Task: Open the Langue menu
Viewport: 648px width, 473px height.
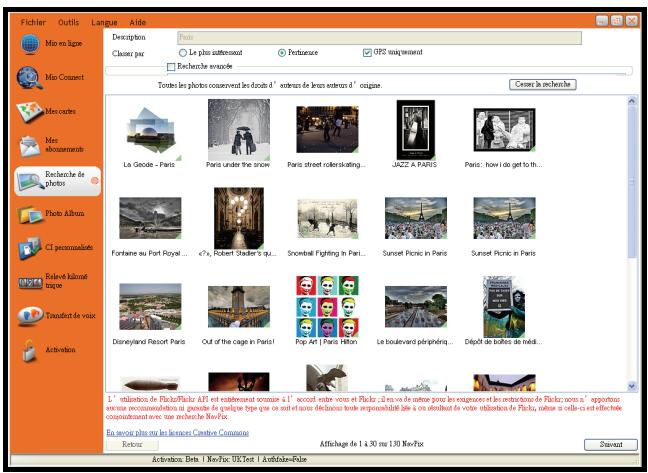Action: click(104, 22)
